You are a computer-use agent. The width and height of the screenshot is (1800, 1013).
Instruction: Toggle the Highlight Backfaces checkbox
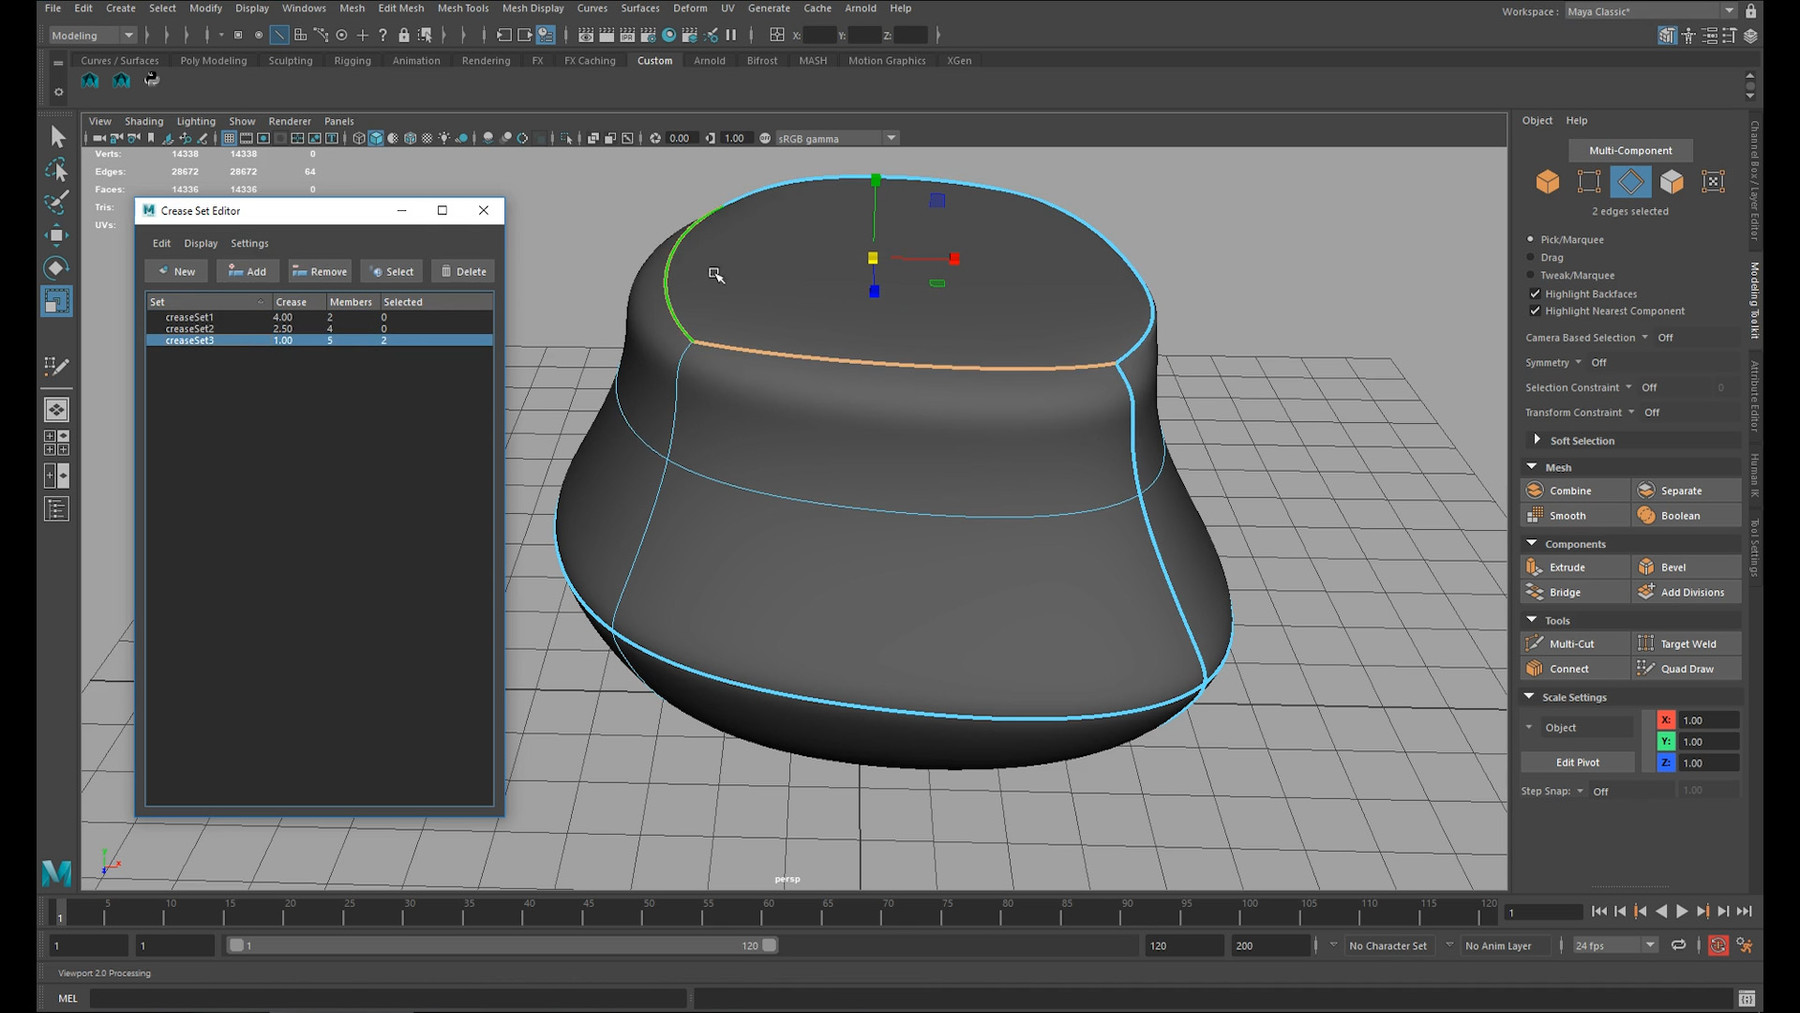point(1535,293)
